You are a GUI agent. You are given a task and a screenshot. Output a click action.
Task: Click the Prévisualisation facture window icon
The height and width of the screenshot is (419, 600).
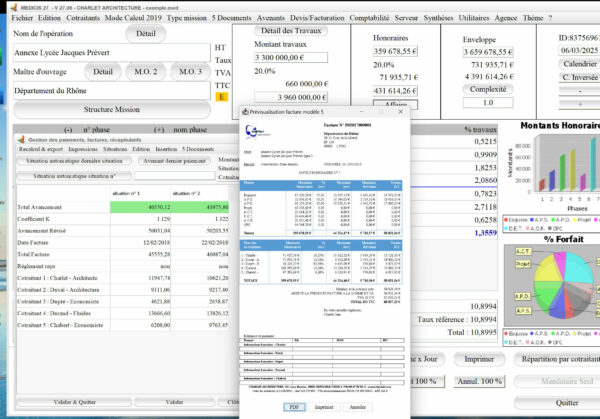pyautogui.click(x=247, y=113)
